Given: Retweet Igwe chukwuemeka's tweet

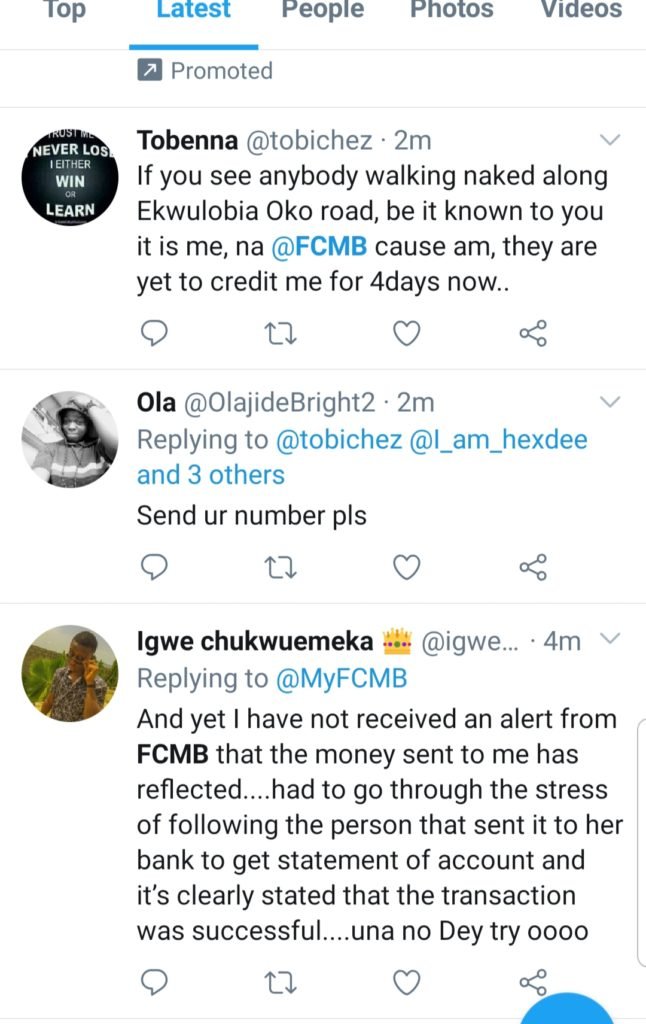Looking at the screenshot, I should (x=281, y=983).
